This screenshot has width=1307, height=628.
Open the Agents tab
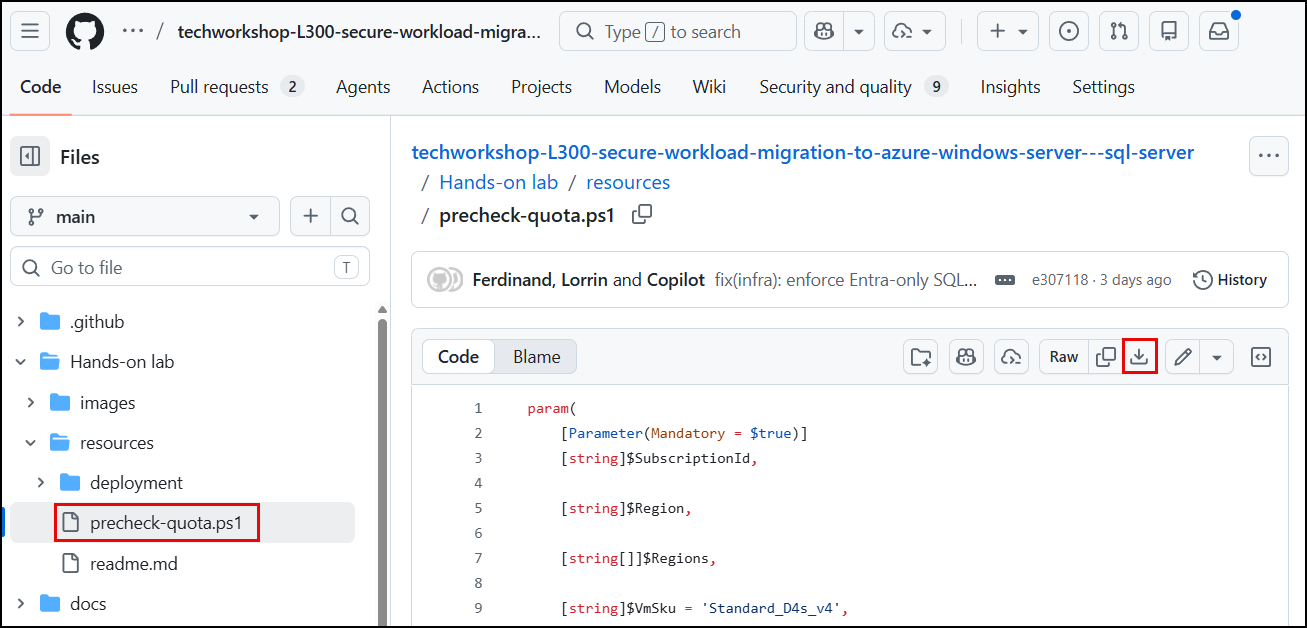(x=363, y=87)
